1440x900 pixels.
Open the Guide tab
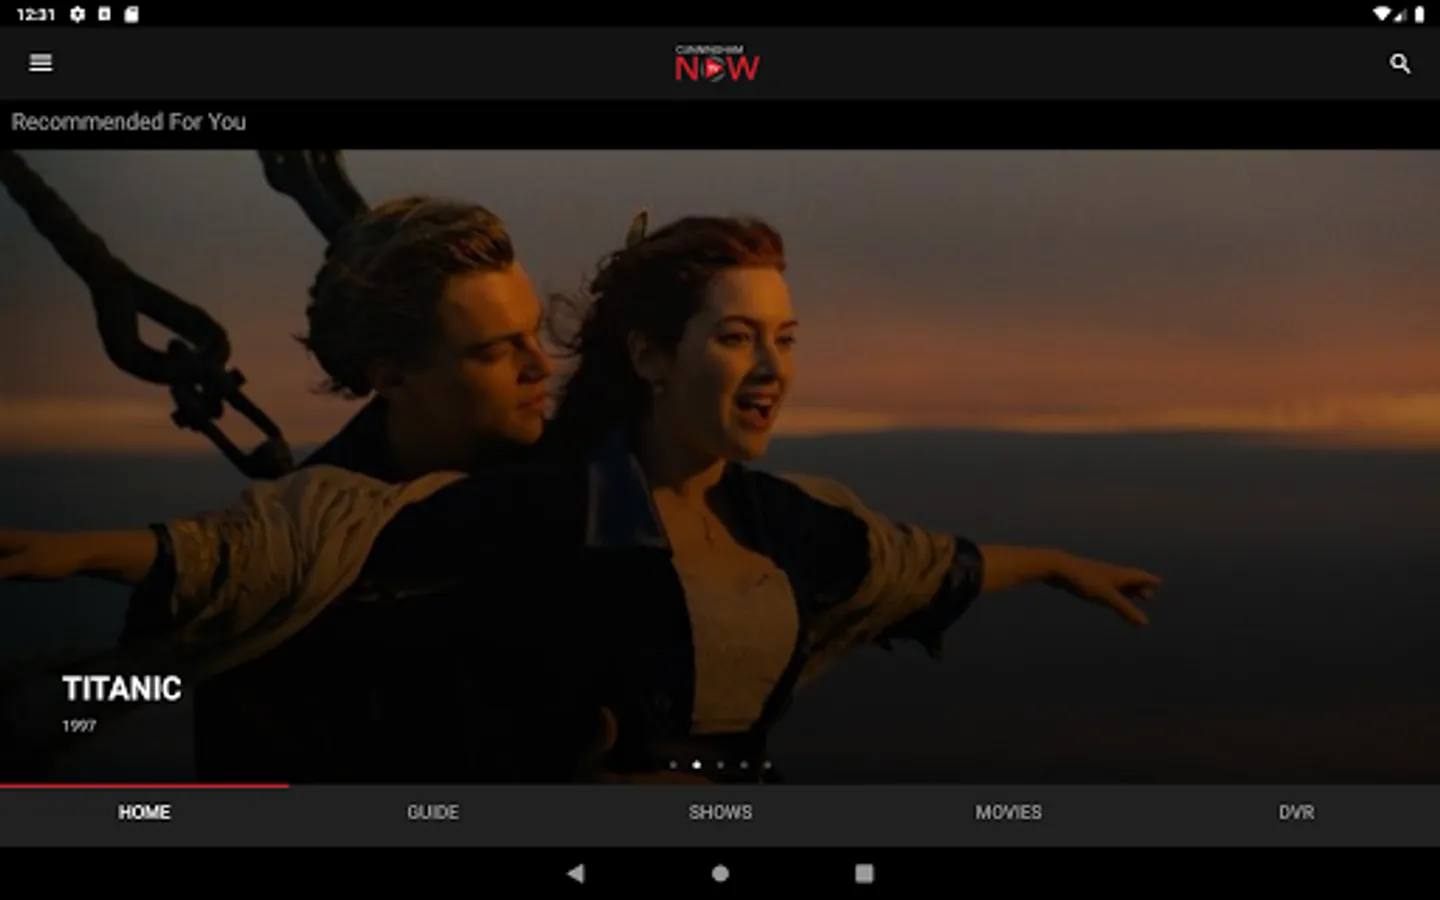click(x=433, y=813)
